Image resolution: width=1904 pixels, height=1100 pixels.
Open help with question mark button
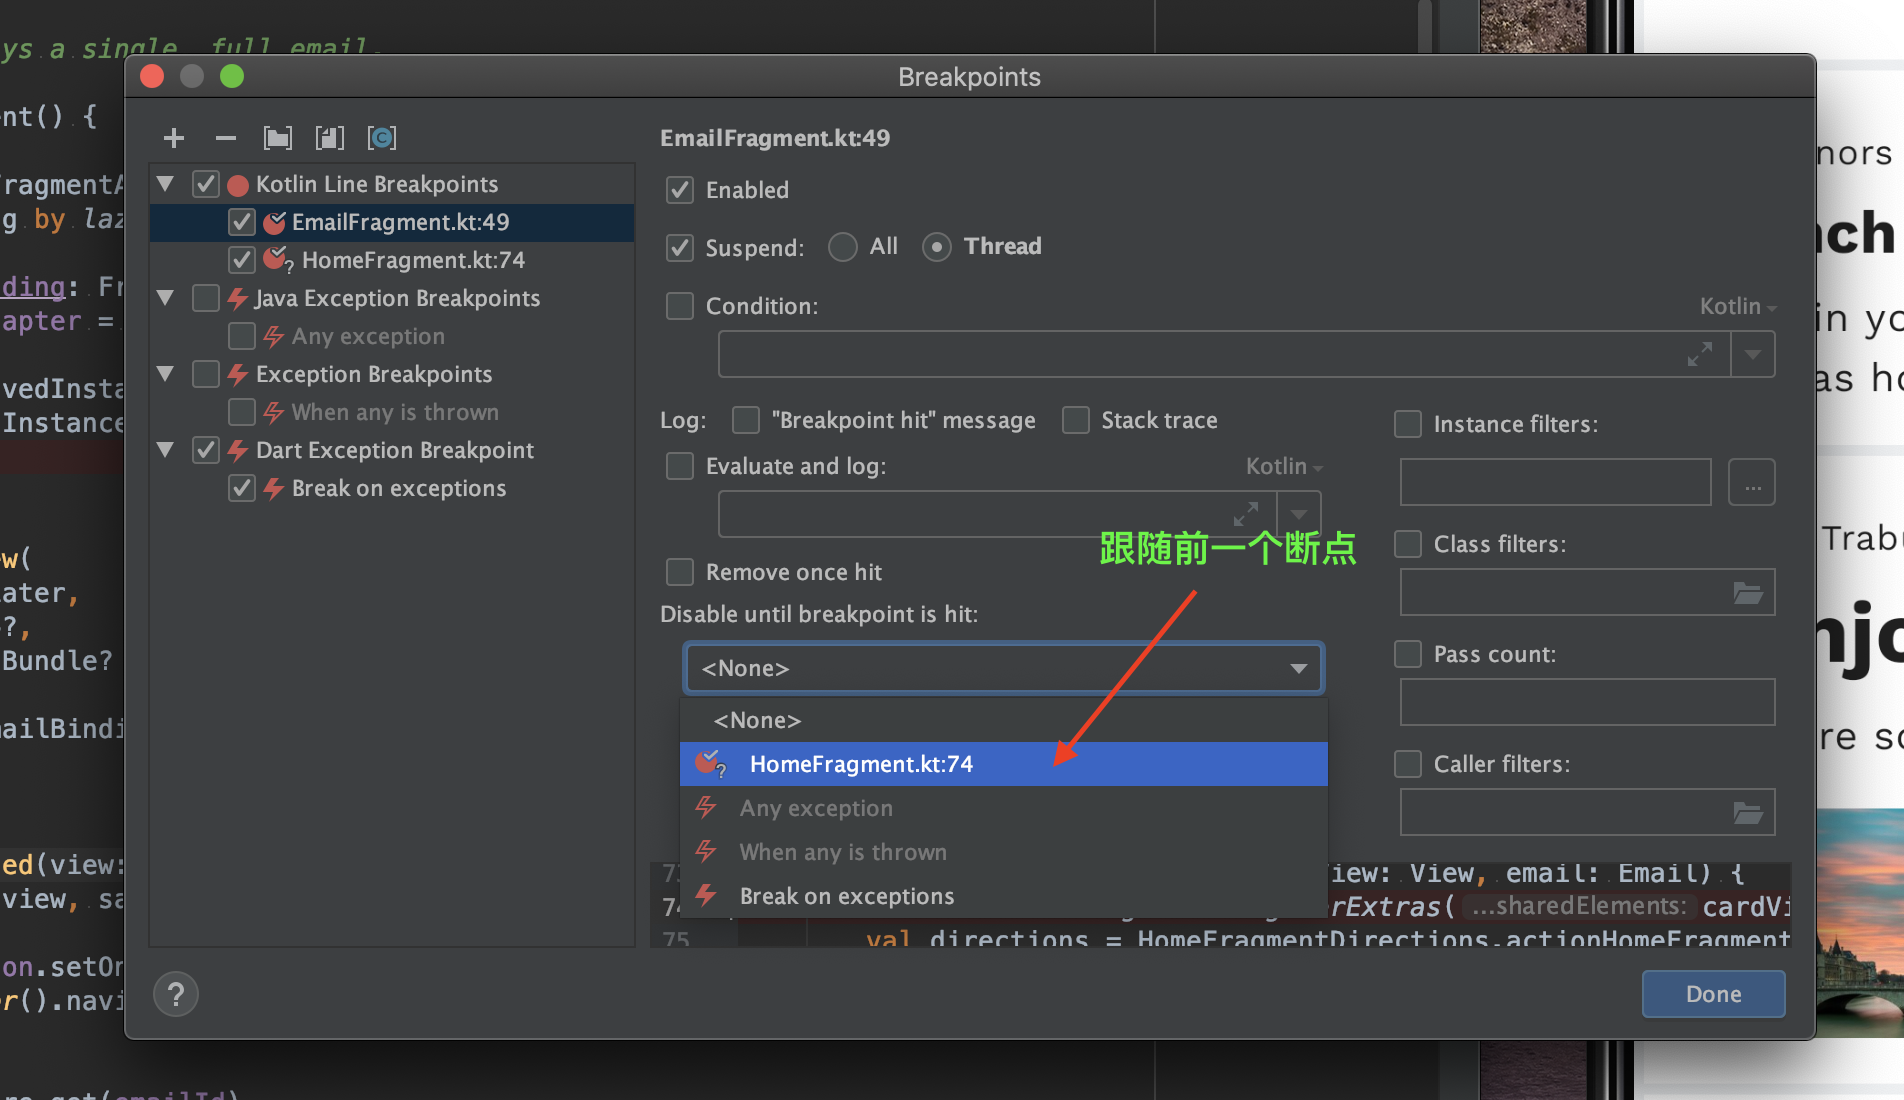[x=176, y=994]
